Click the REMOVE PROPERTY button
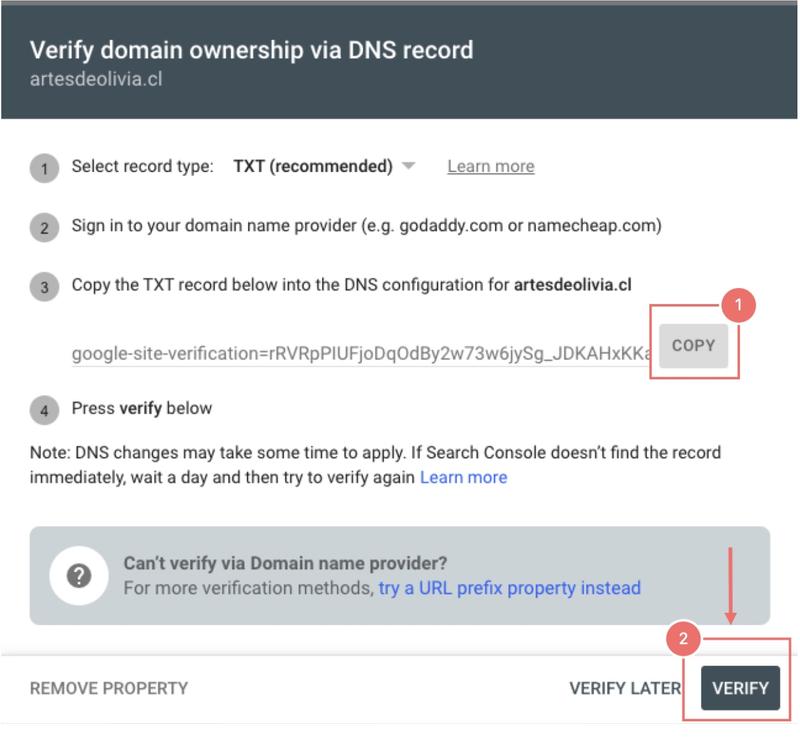 tap(109, 688)
